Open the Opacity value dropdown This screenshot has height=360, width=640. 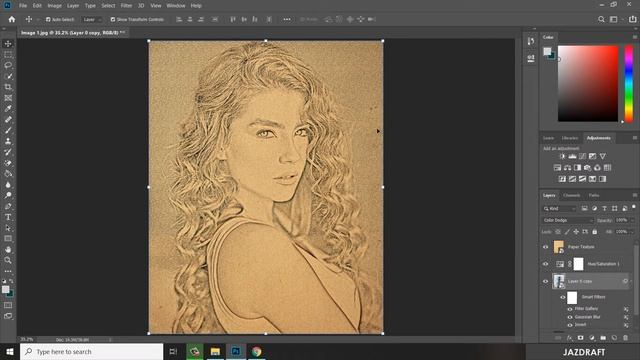(632, 220)
